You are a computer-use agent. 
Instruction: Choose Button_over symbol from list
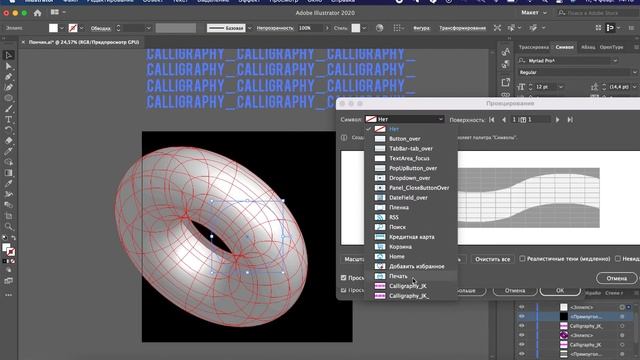pos(410,139)
